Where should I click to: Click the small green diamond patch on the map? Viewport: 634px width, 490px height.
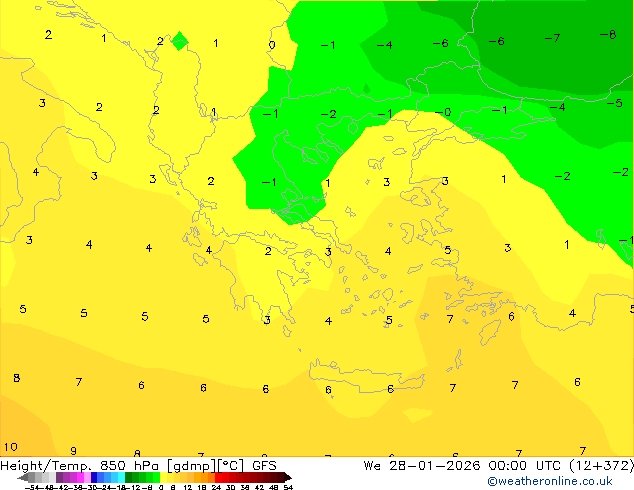180,41
